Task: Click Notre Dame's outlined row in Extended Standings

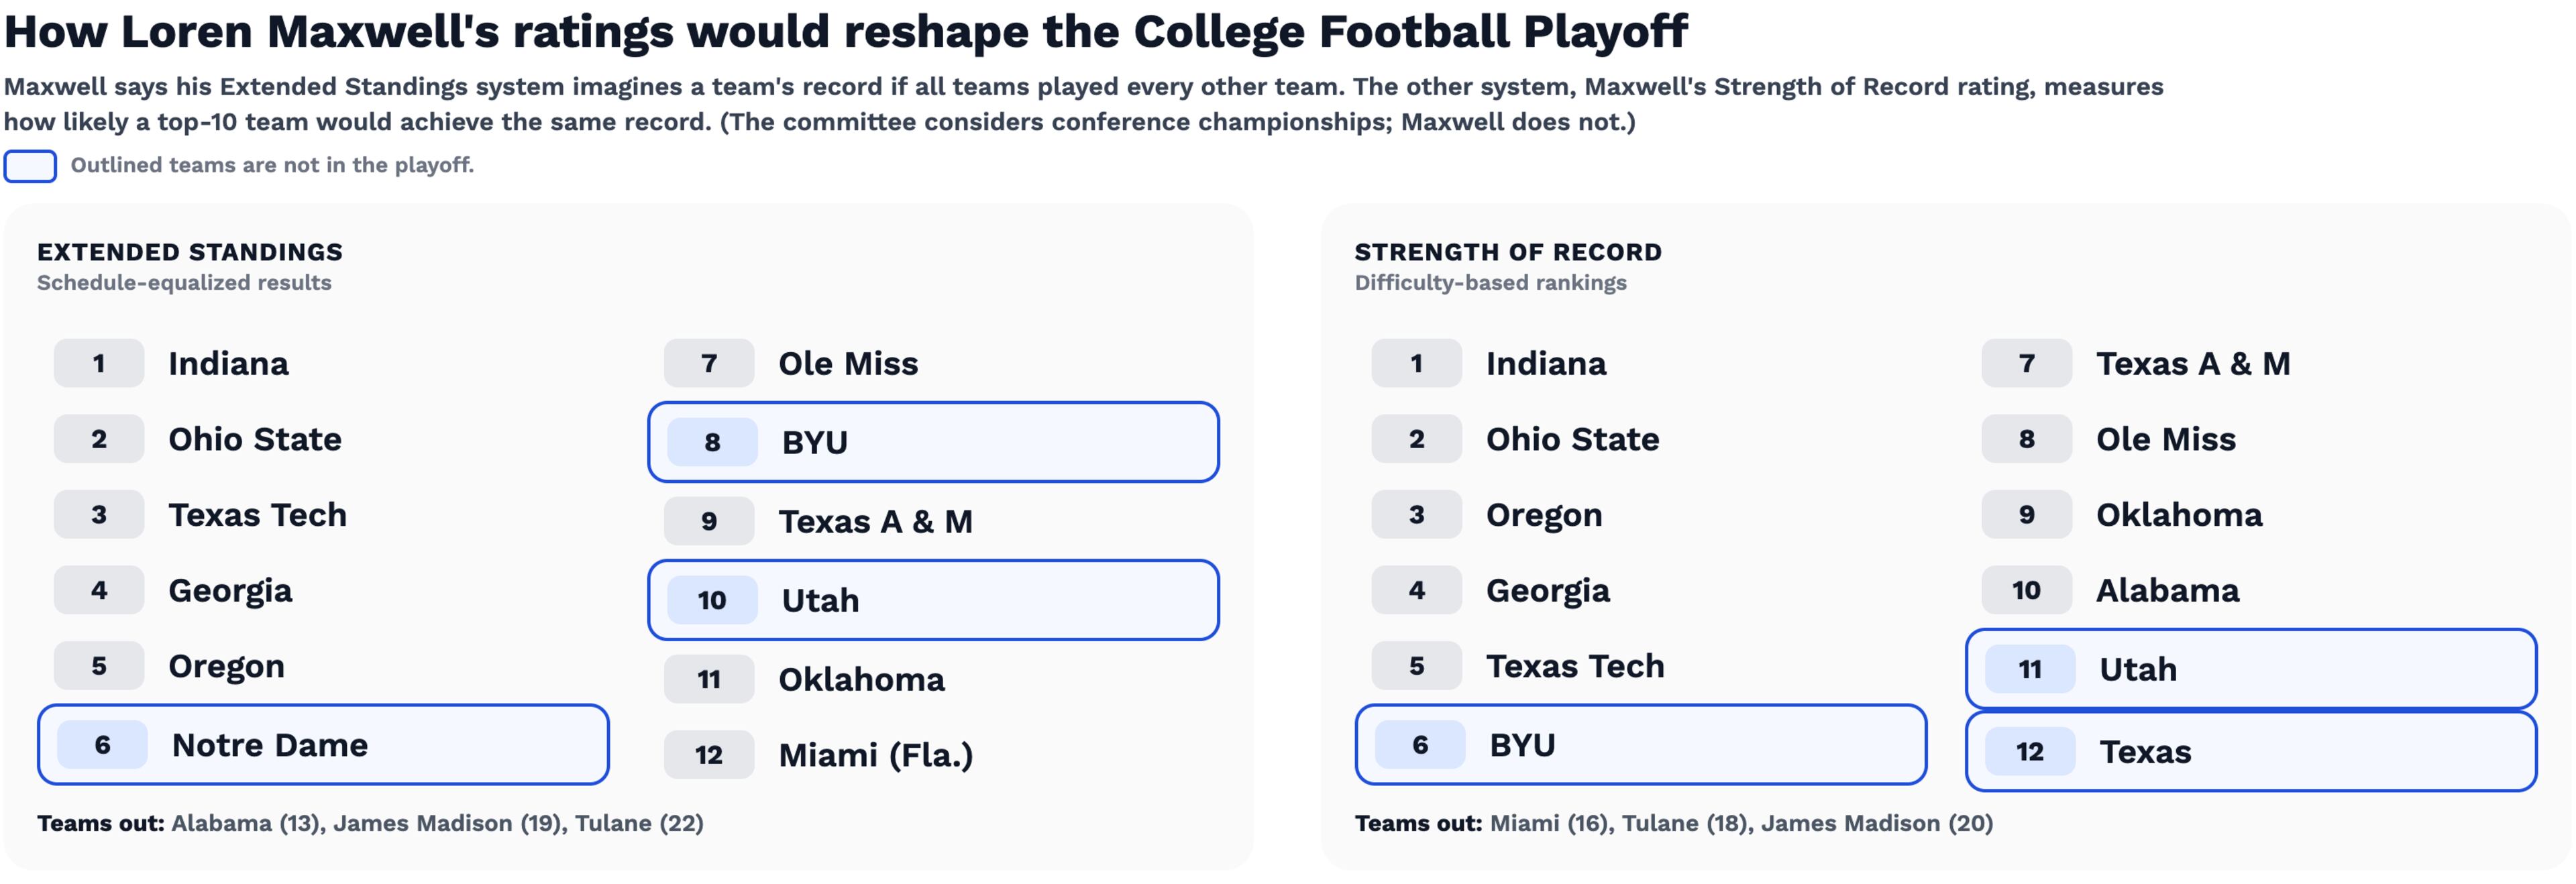Action: point(323,745)
